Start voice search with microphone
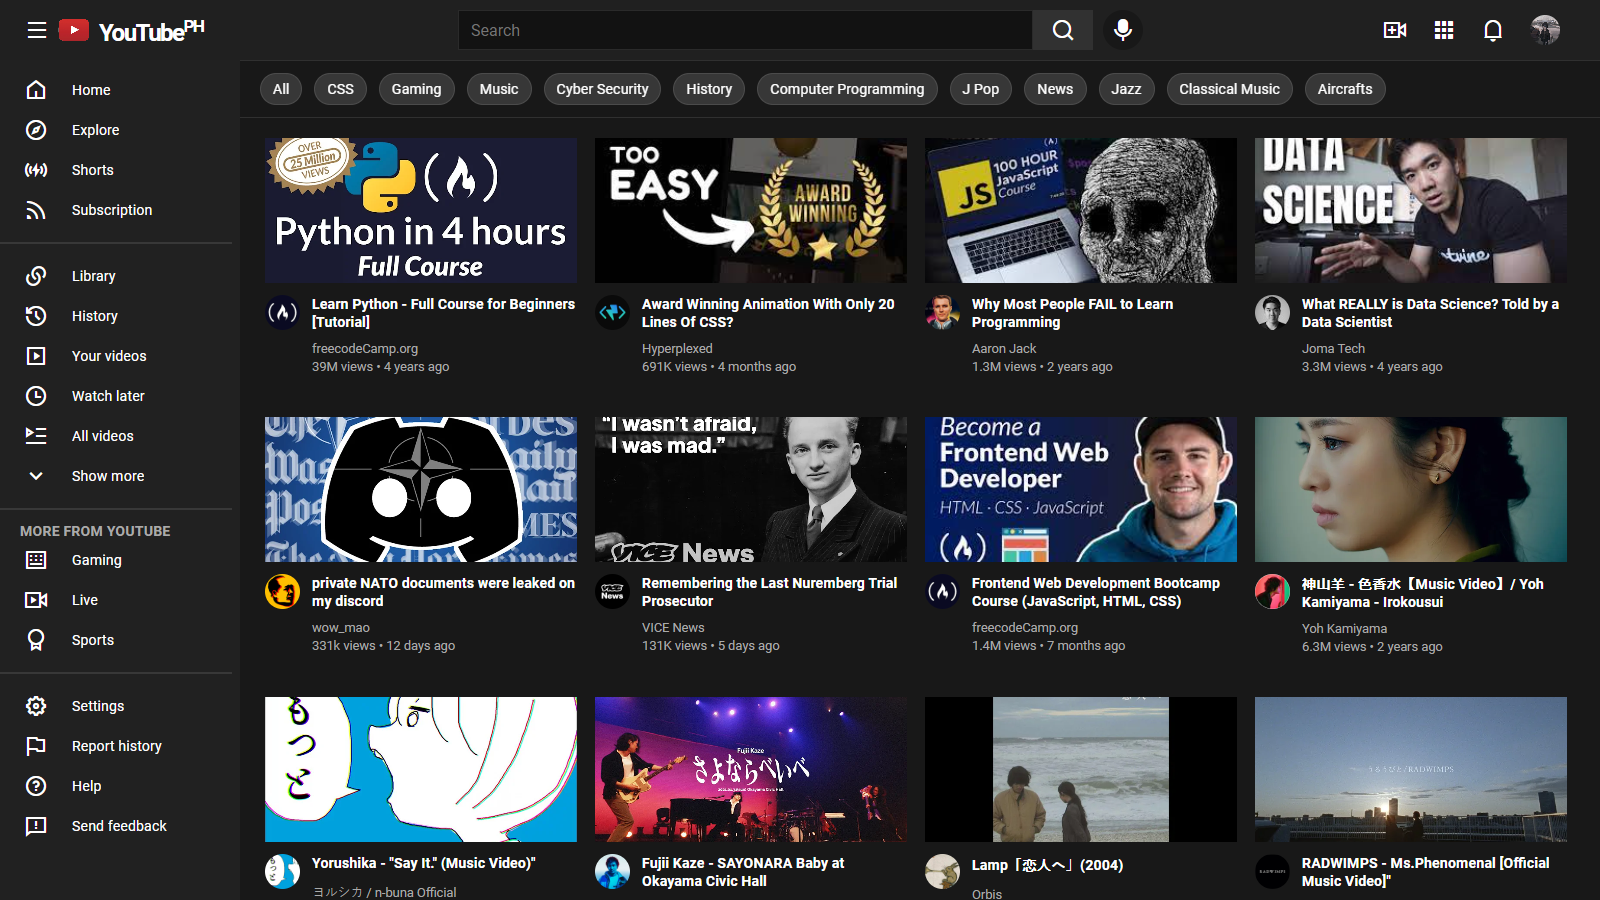The height and width of the screenshot is (900, 1600). [1123, 30]
